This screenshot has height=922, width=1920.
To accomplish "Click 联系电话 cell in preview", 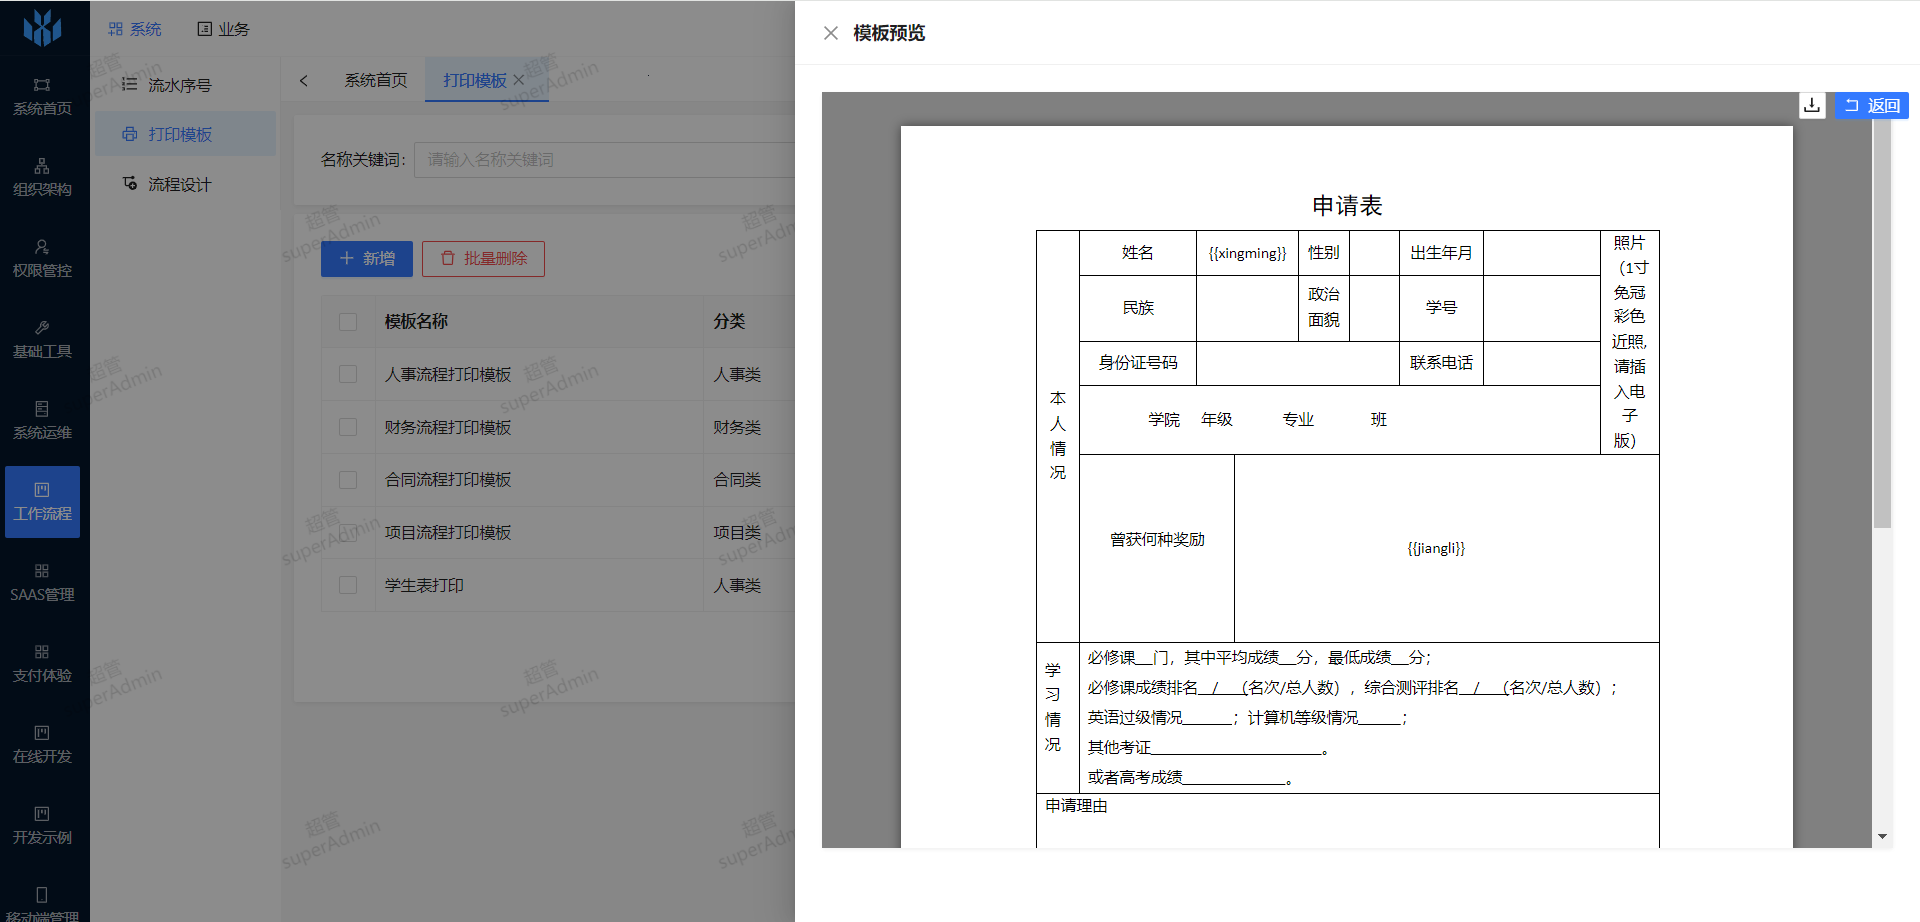I will [x=1441, y=363].
